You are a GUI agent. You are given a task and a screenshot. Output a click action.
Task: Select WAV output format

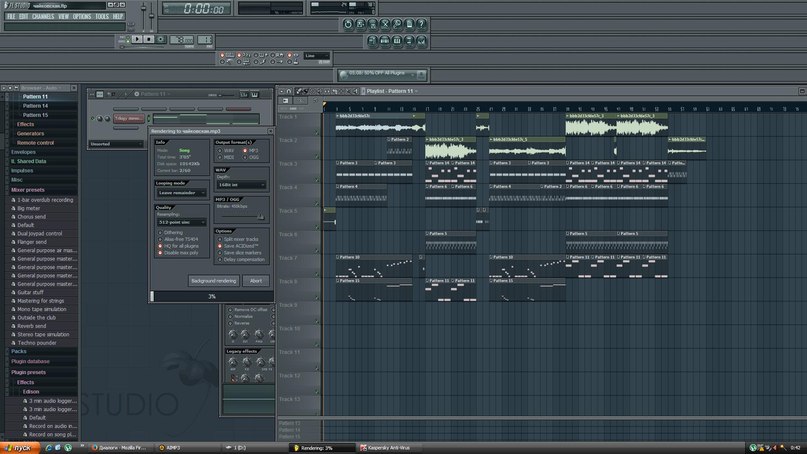point(225,150)
